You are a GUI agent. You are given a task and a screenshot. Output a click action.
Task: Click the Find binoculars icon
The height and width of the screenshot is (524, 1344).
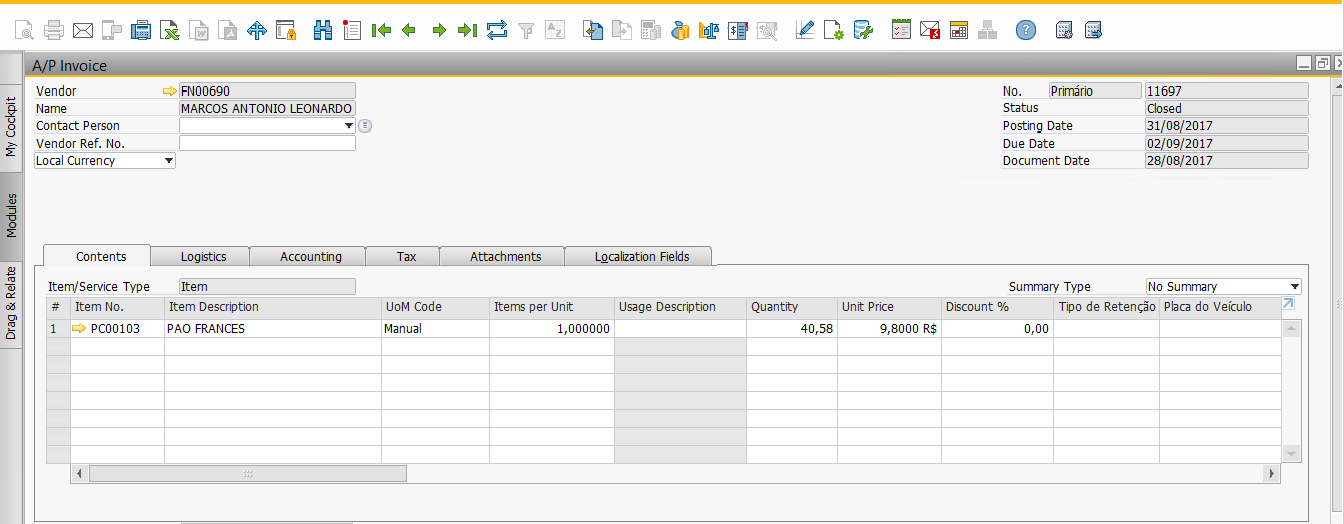tap(322, 30)
